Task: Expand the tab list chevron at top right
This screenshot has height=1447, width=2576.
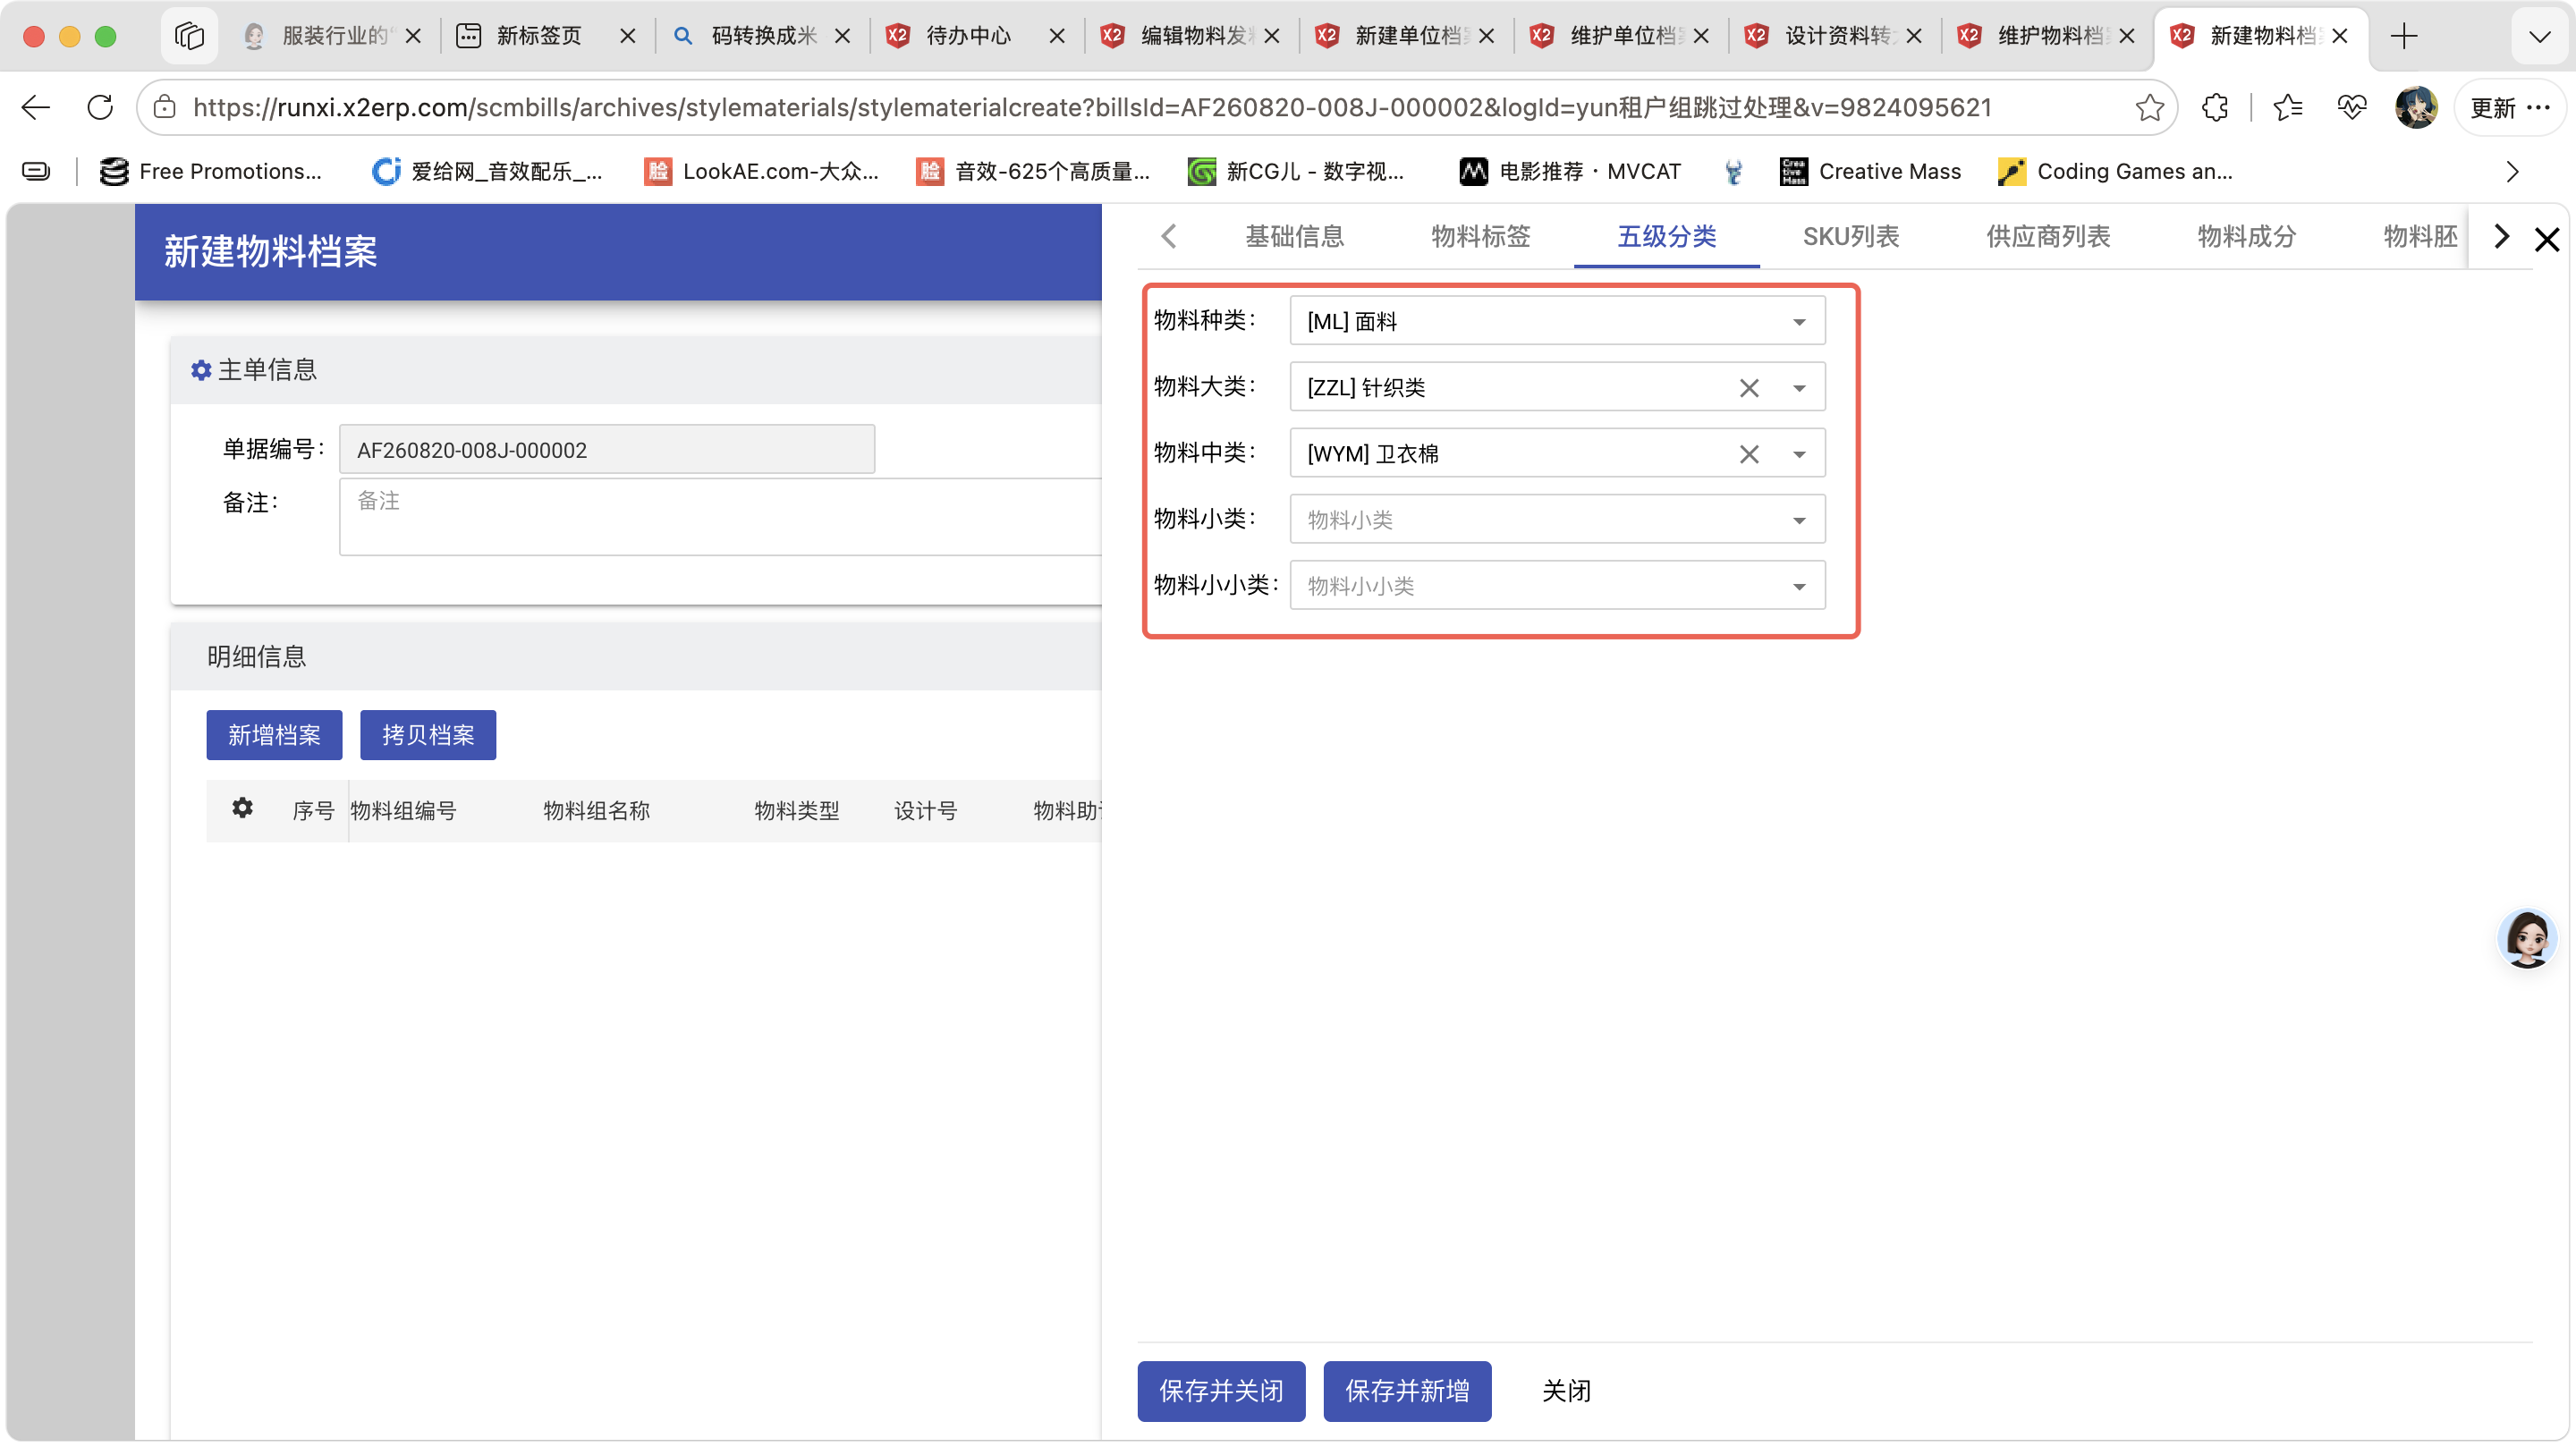Action: point(2538,36)
